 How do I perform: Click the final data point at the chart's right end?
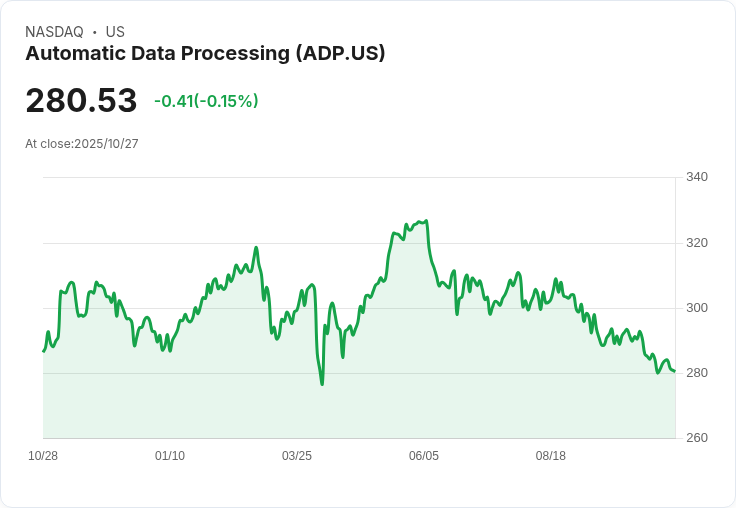(x=675, y=372)
